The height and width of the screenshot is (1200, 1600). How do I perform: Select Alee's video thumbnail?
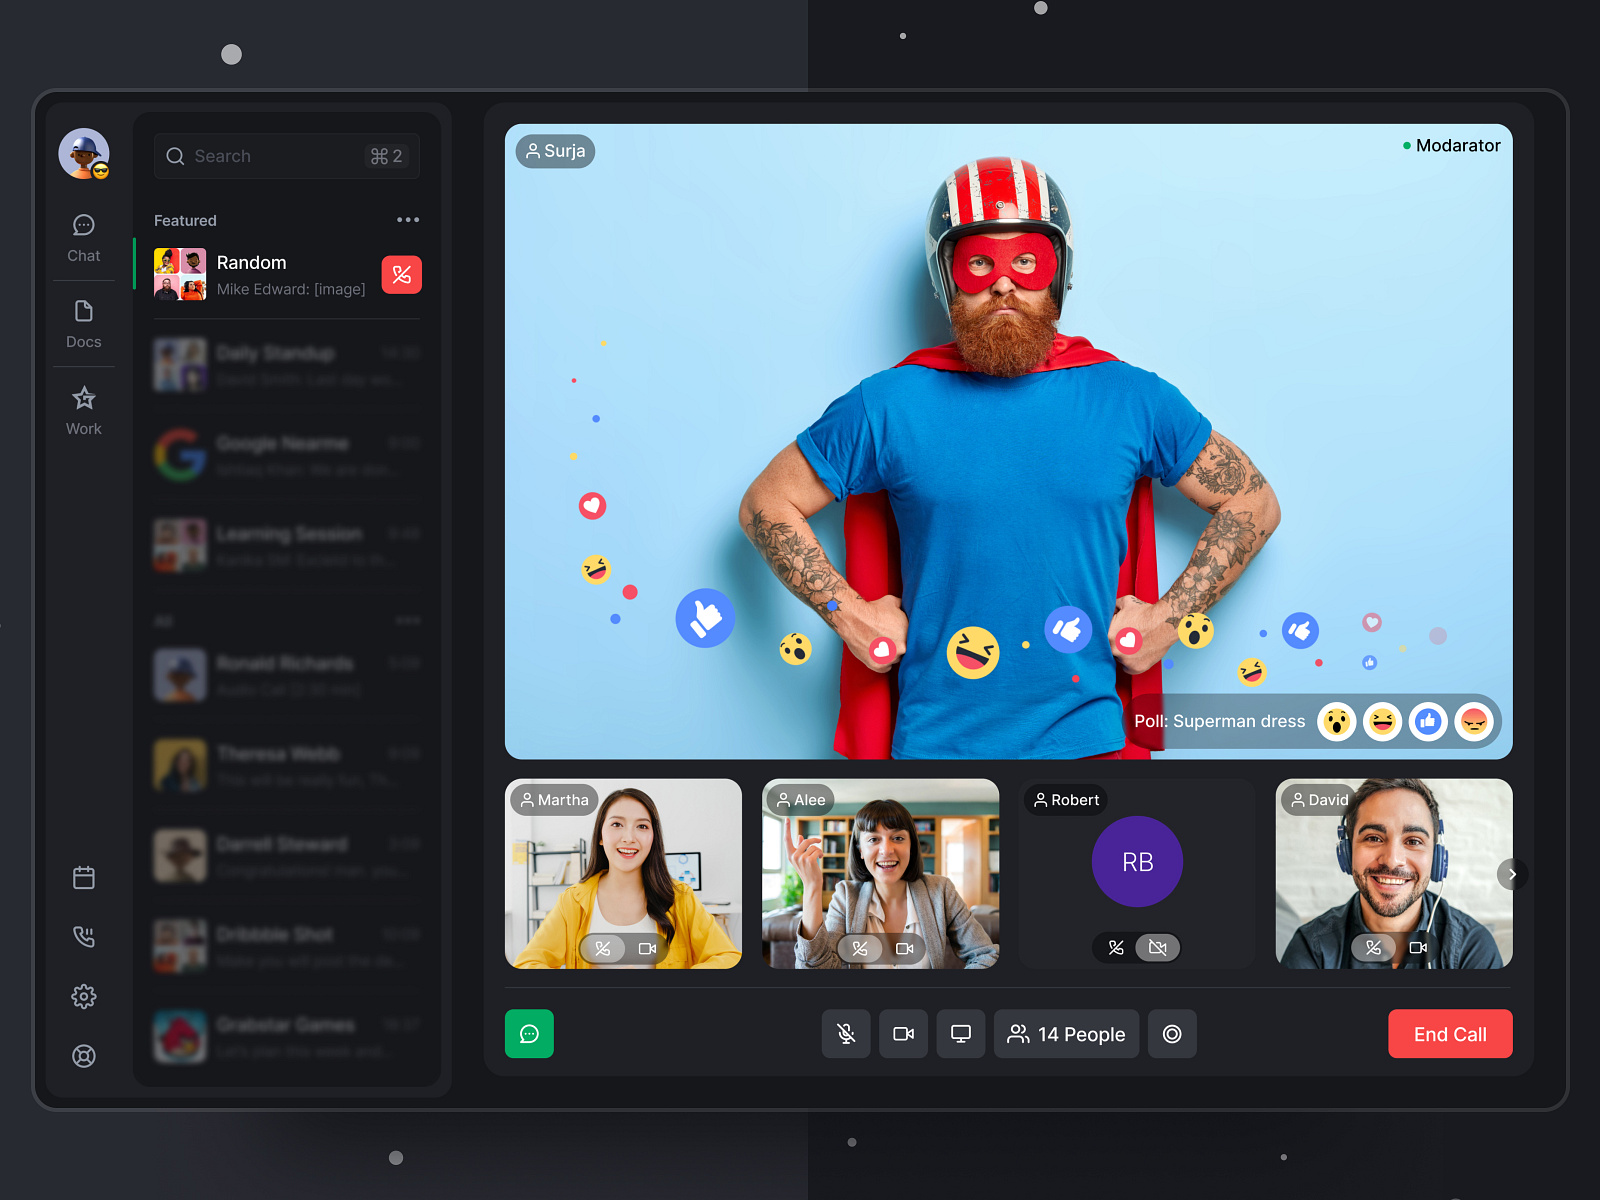click(880, 873)
